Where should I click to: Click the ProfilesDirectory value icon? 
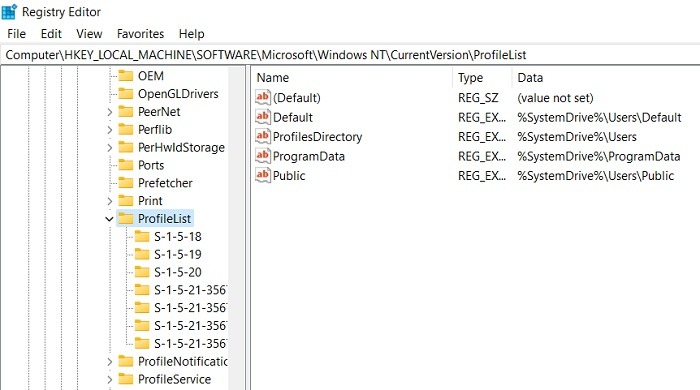(262, 136)
